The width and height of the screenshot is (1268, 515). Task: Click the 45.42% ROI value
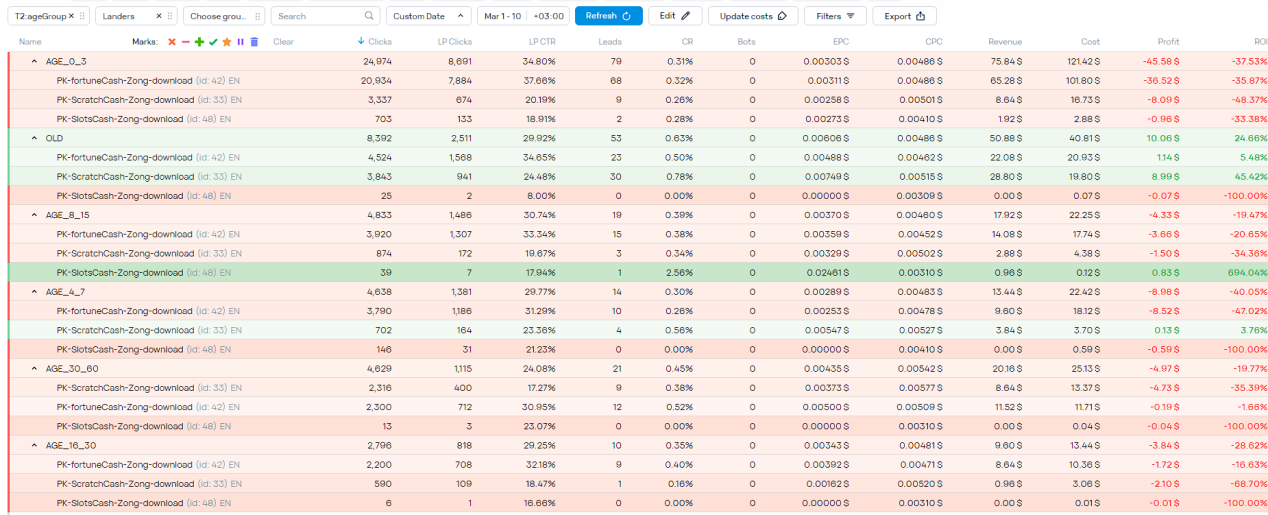coord(1250,176)
